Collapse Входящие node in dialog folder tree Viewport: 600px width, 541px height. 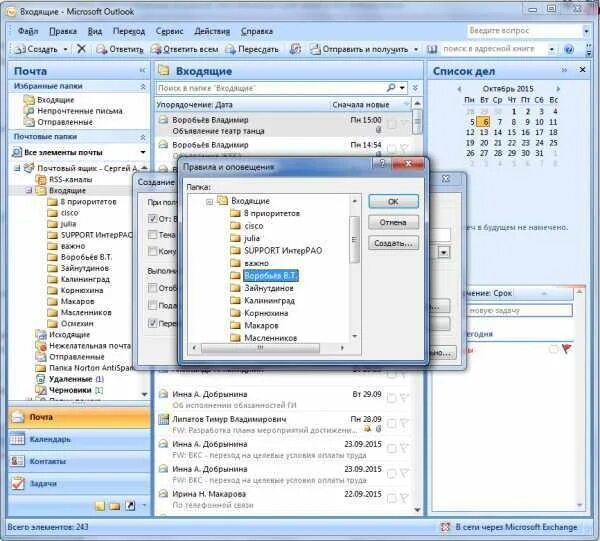[x=209, y=201]
